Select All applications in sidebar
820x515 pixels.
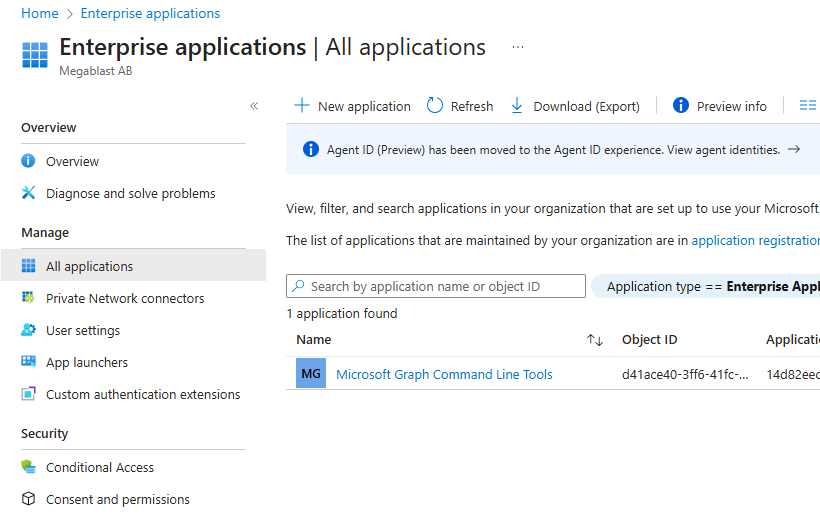coord(89,266)
